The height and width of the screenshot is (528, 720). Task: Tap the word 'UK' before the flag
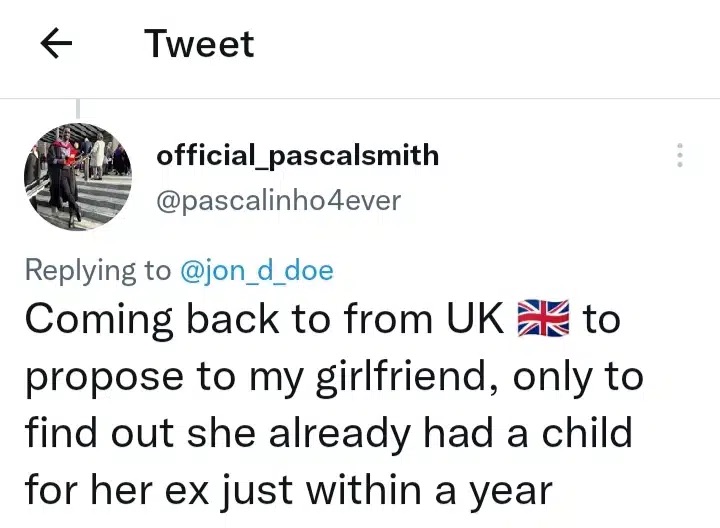[474, 319]
